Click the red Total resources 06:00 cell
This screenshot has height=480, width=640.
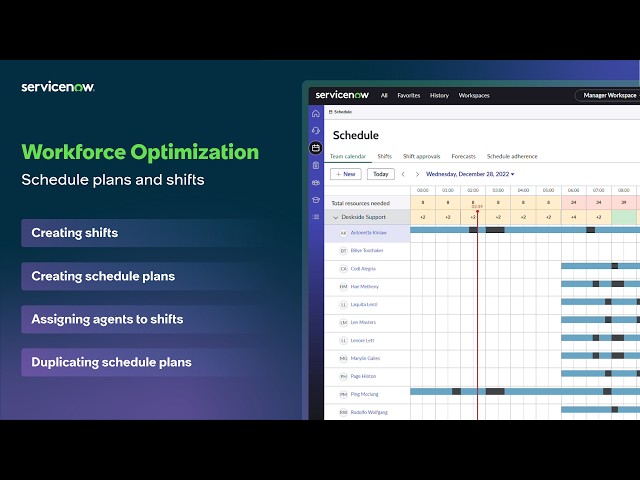coord(573,202)
